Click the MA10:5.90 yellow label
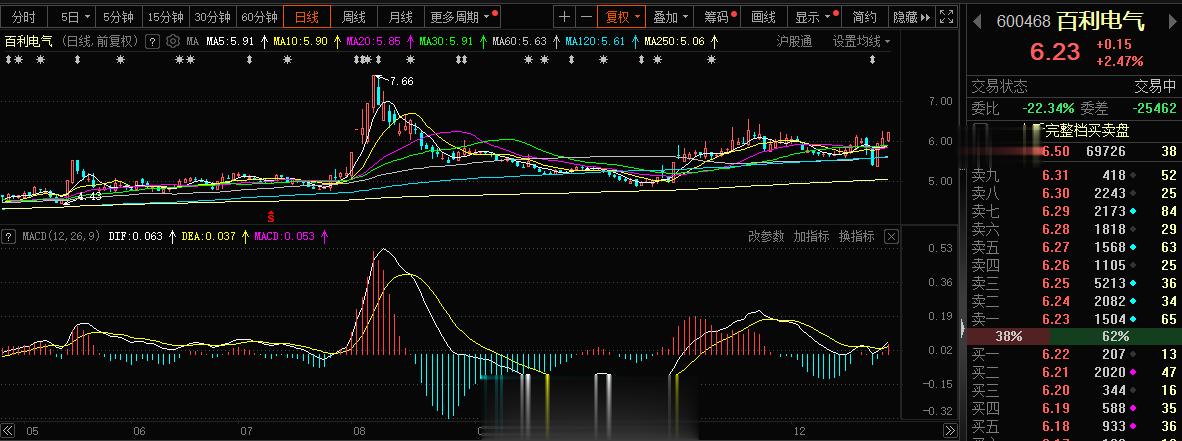Image resolution: width=1182 pixels, height=441 pixels. (x=300, y=41)
